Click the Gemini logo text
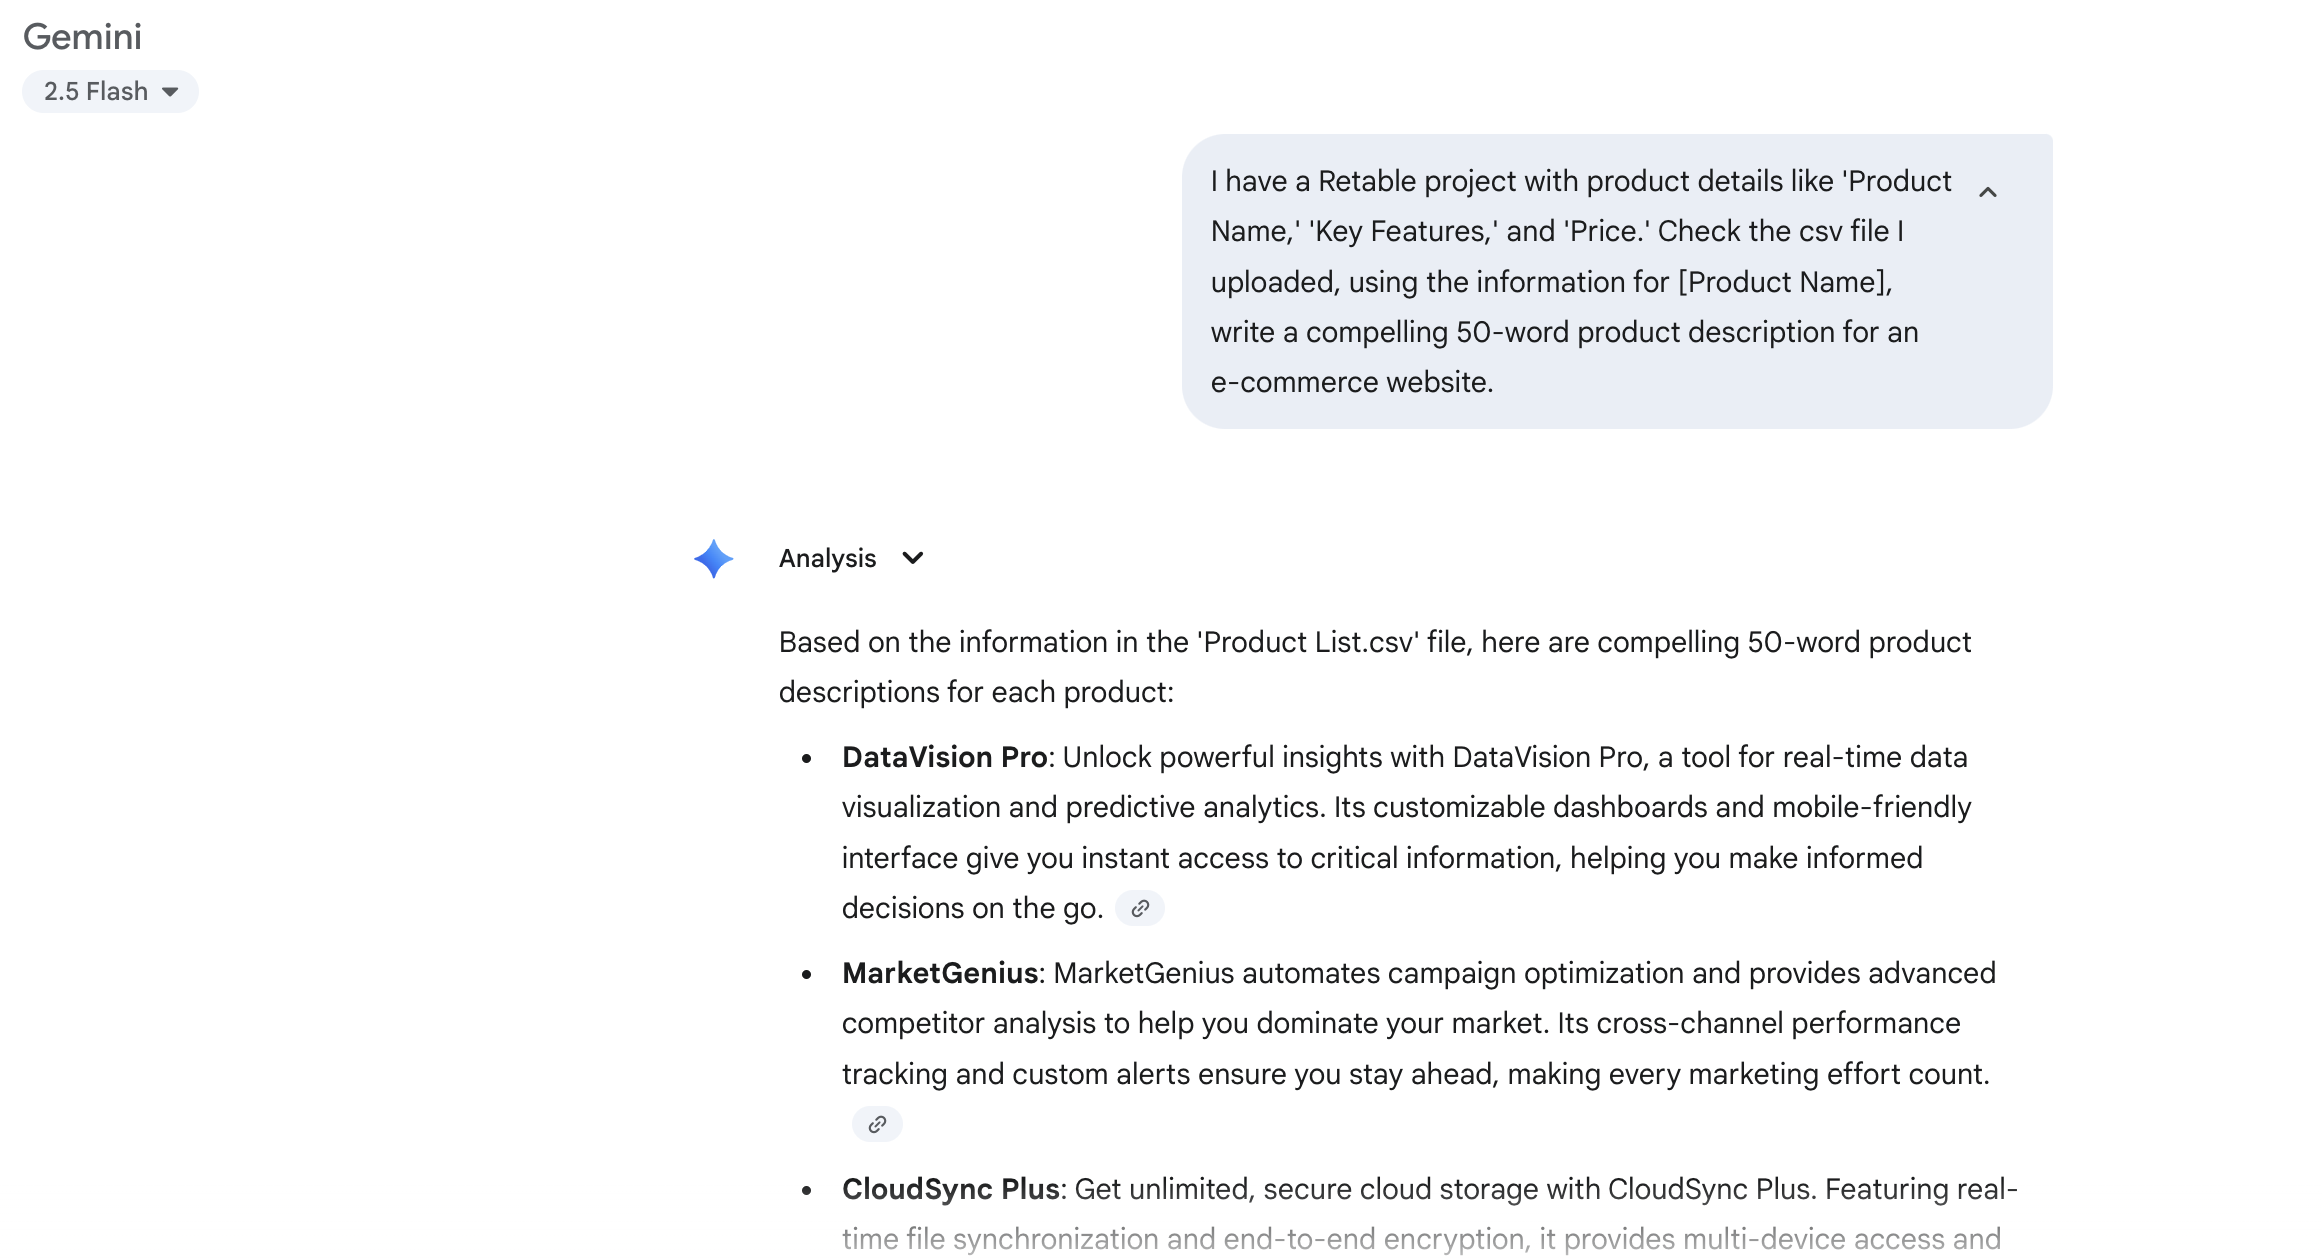The image size is (2322, 1260). [83, 37]
